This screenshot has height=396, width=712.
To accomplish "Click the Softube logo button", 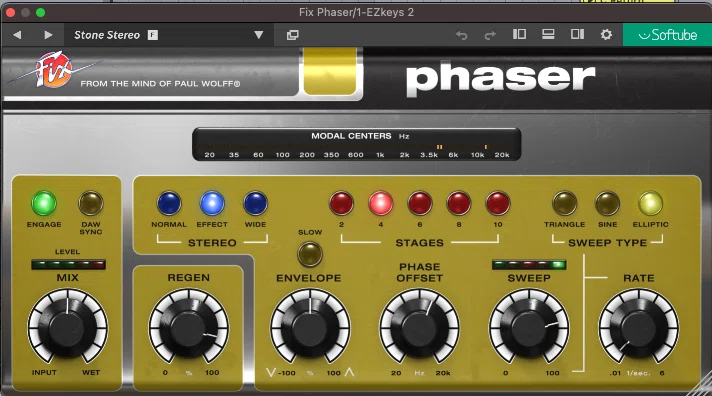I will pyautogui.click(x=667, y=35).
